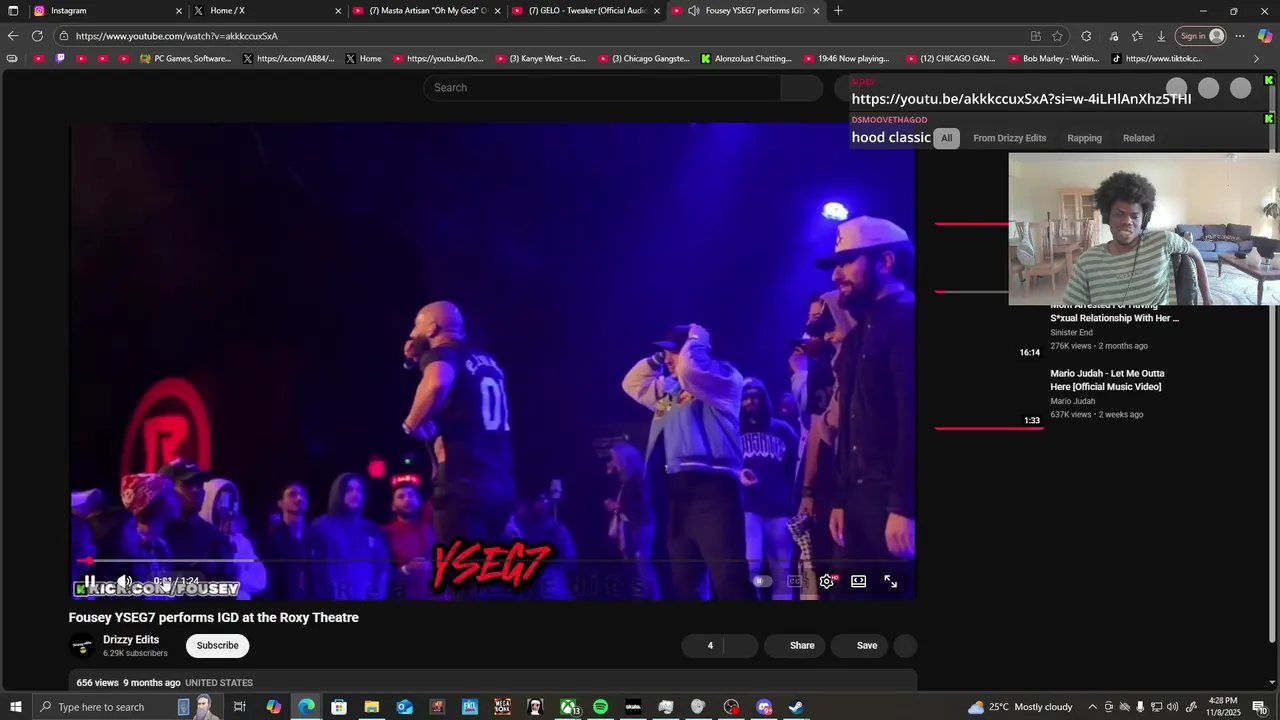Seek along the video progress bar

(x=492, y=561)
